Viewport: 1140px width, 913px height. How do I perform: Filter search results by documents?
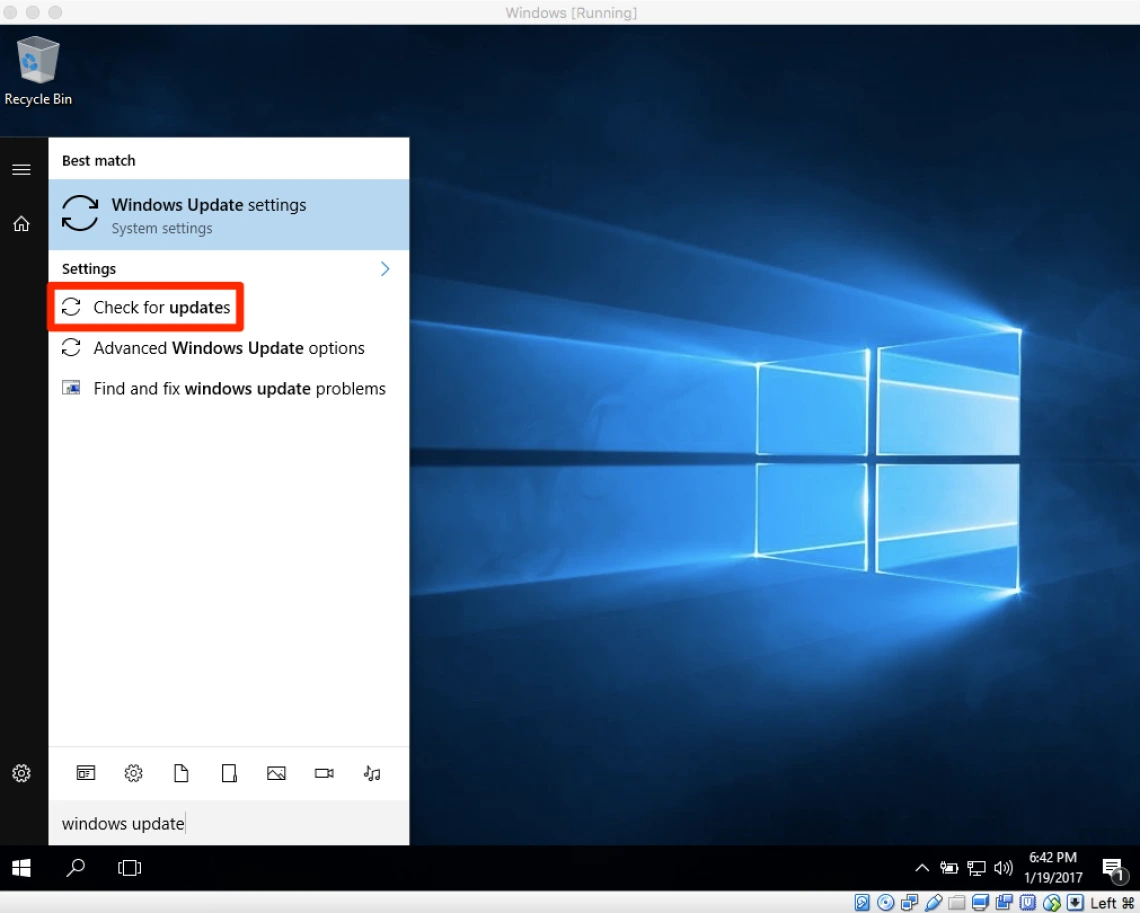tap(181, 773)
